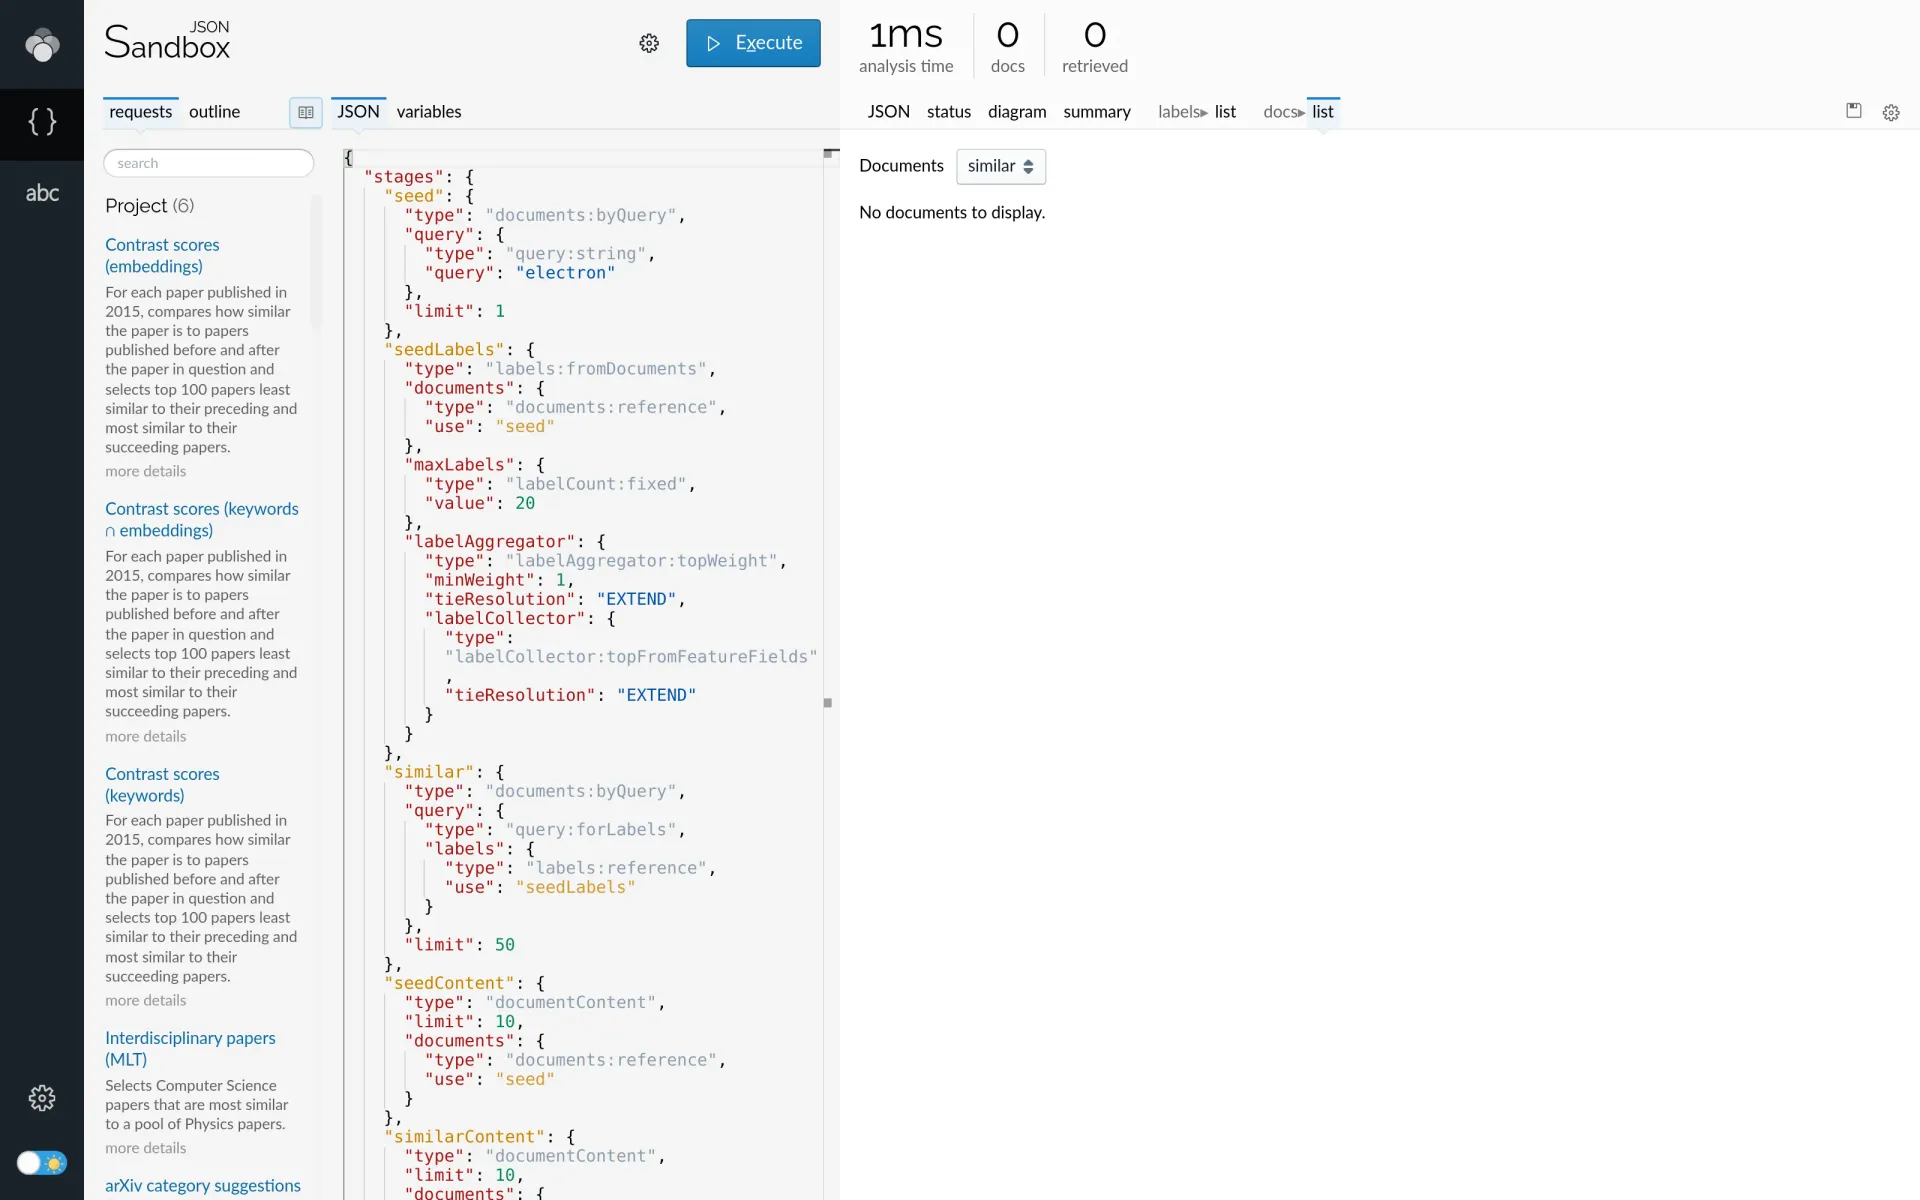Click the "electron" query value in editor
This screenshot has height=1200, width=1920.
click(x=565, y=273)
